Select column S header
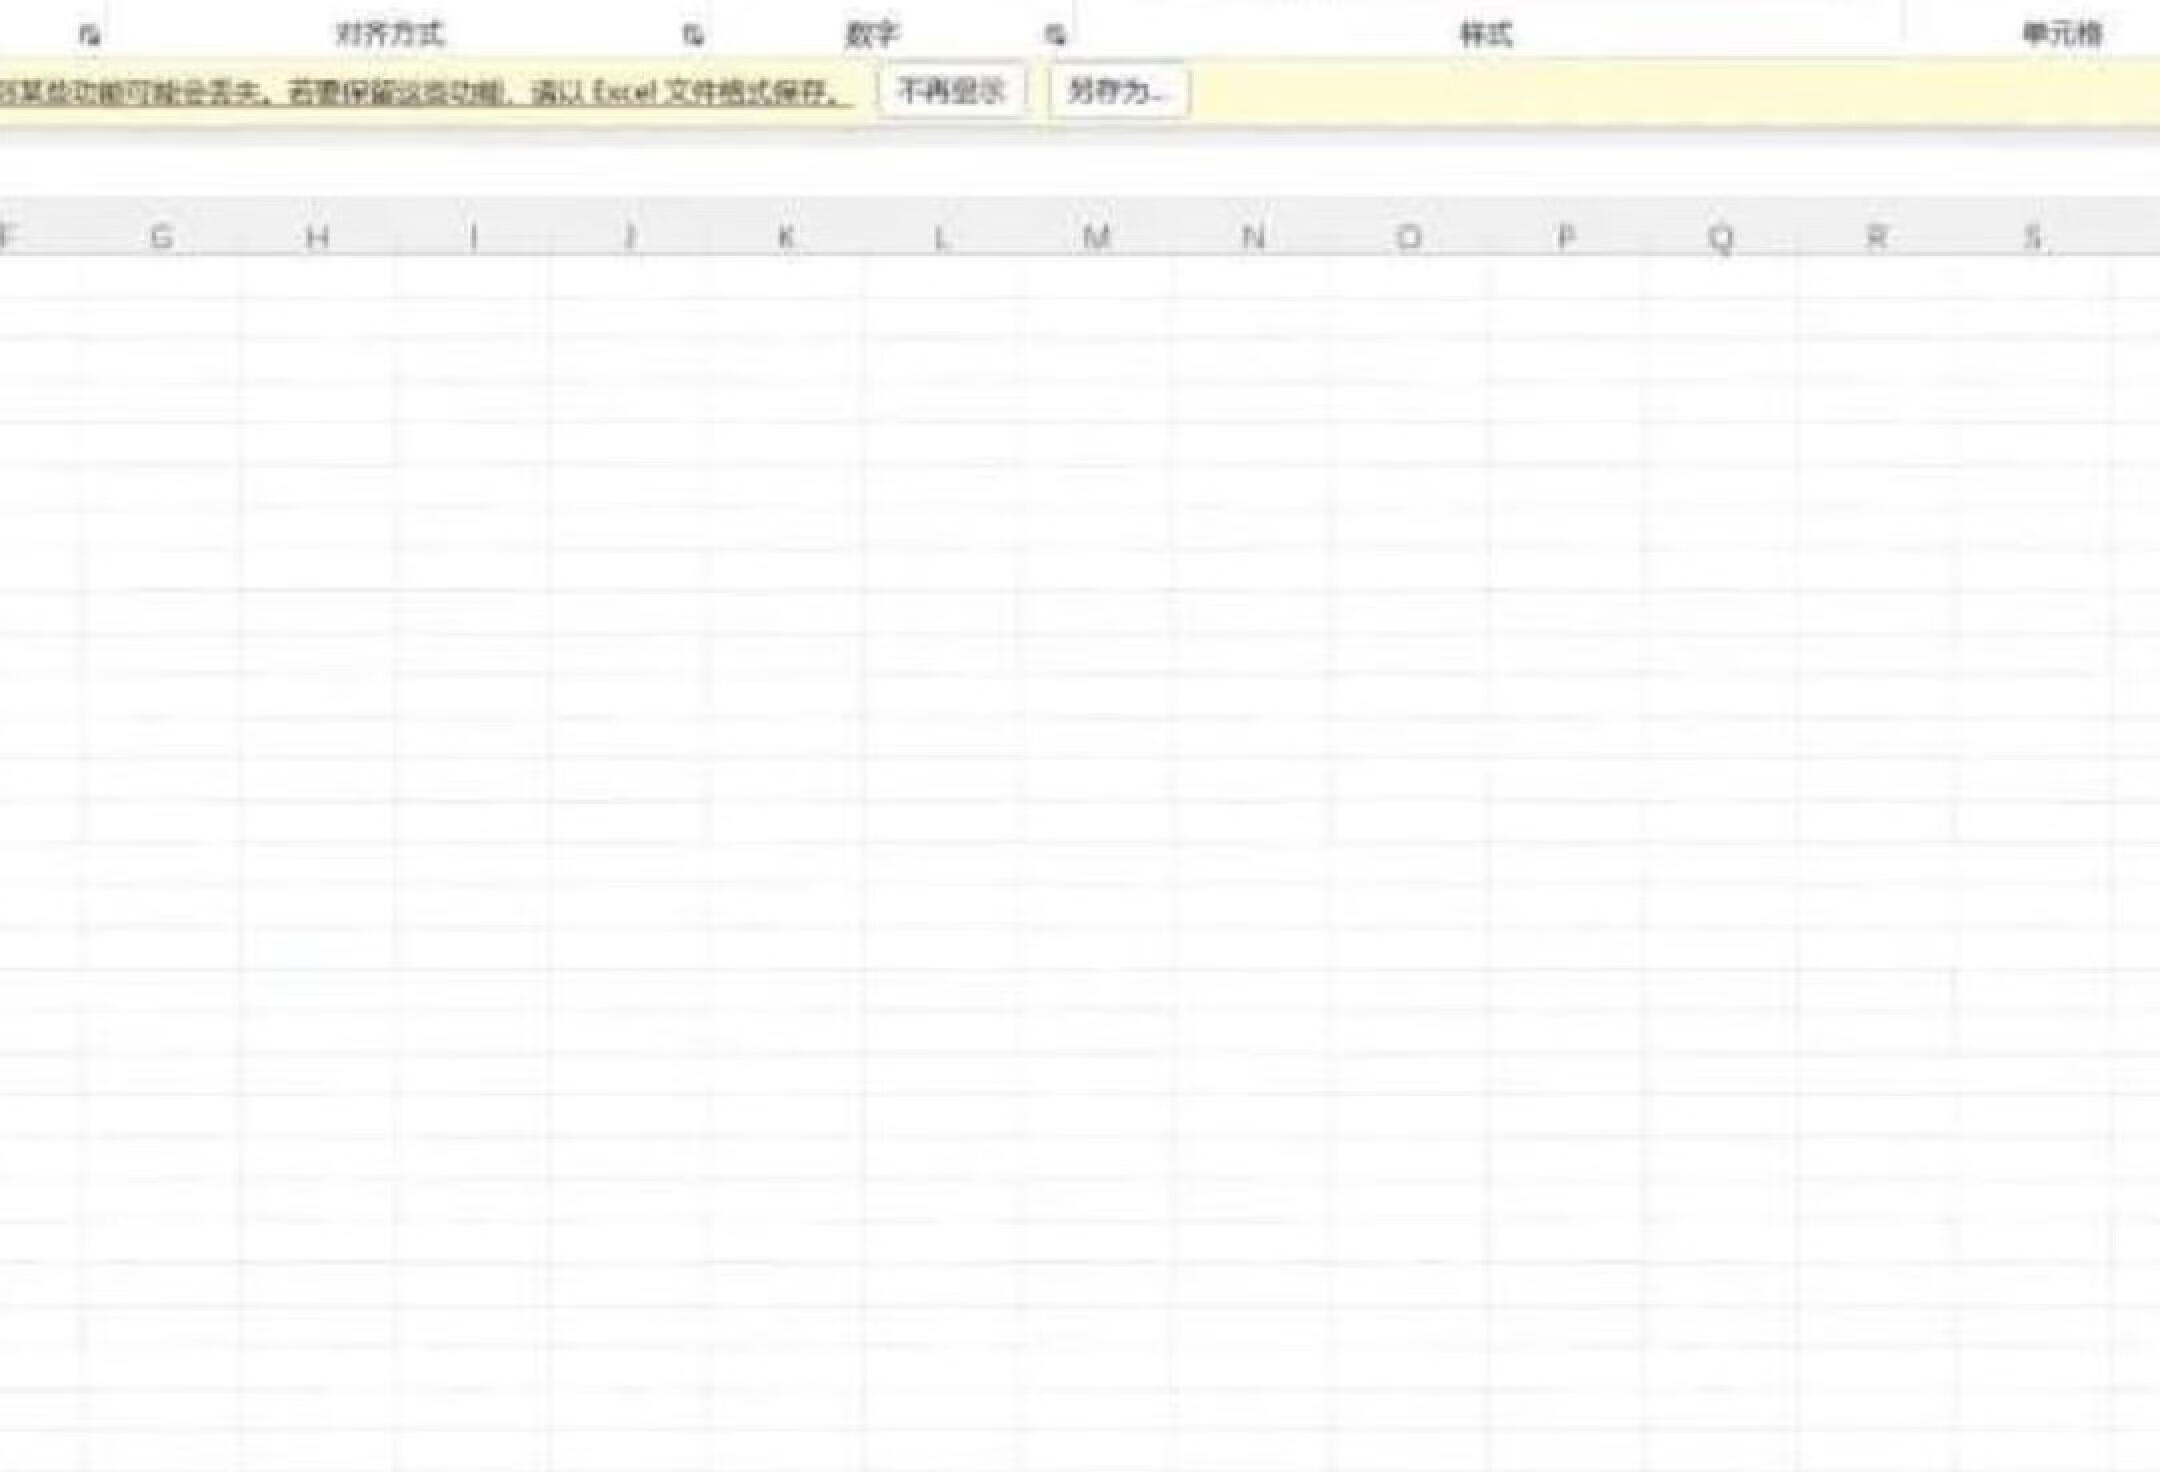Viewport: 2160px width, 1472px height. pos(2033,237)
